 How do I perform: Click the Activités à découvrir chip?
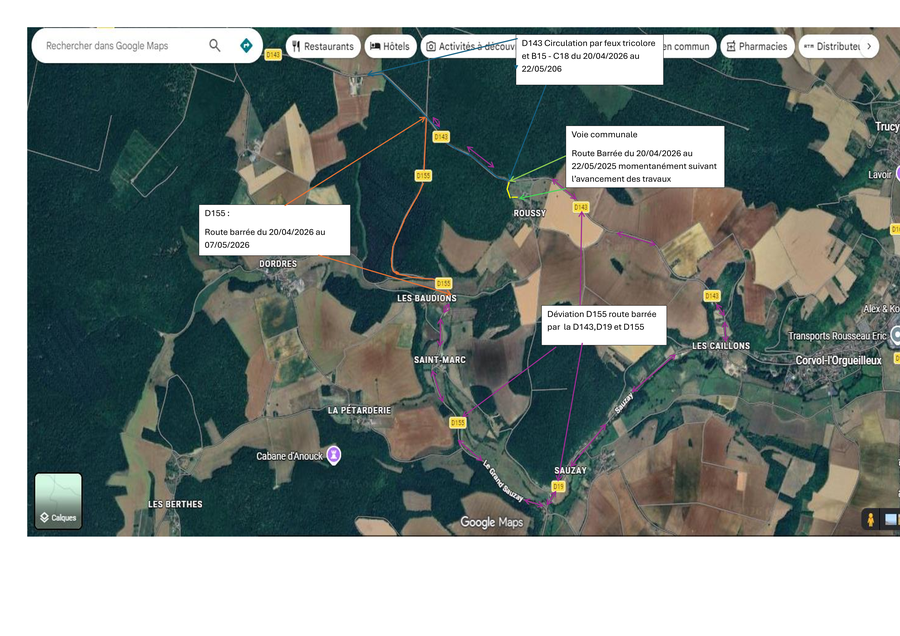tap(468, 46)
